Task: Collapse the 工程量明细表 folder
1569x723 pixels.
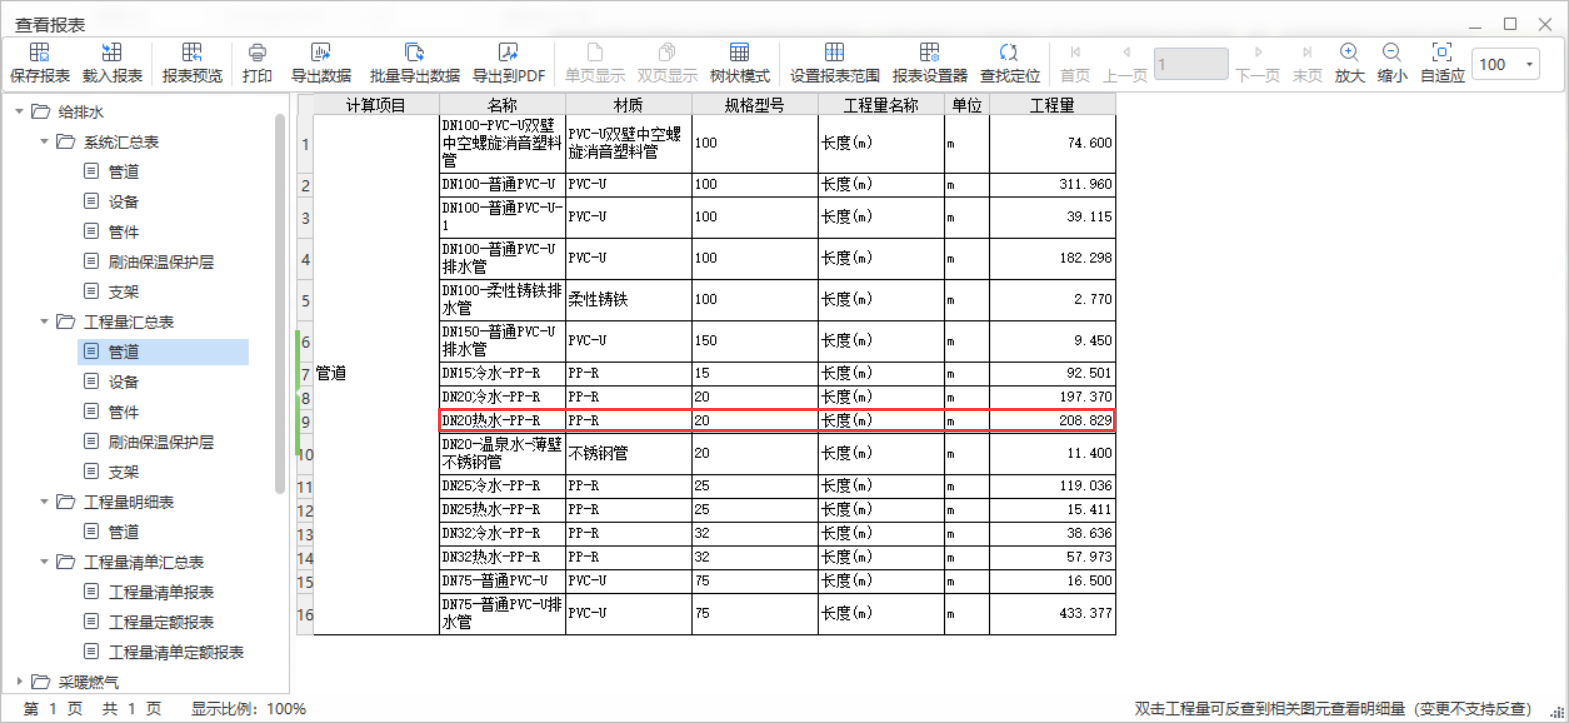Action: click(44, 502)
